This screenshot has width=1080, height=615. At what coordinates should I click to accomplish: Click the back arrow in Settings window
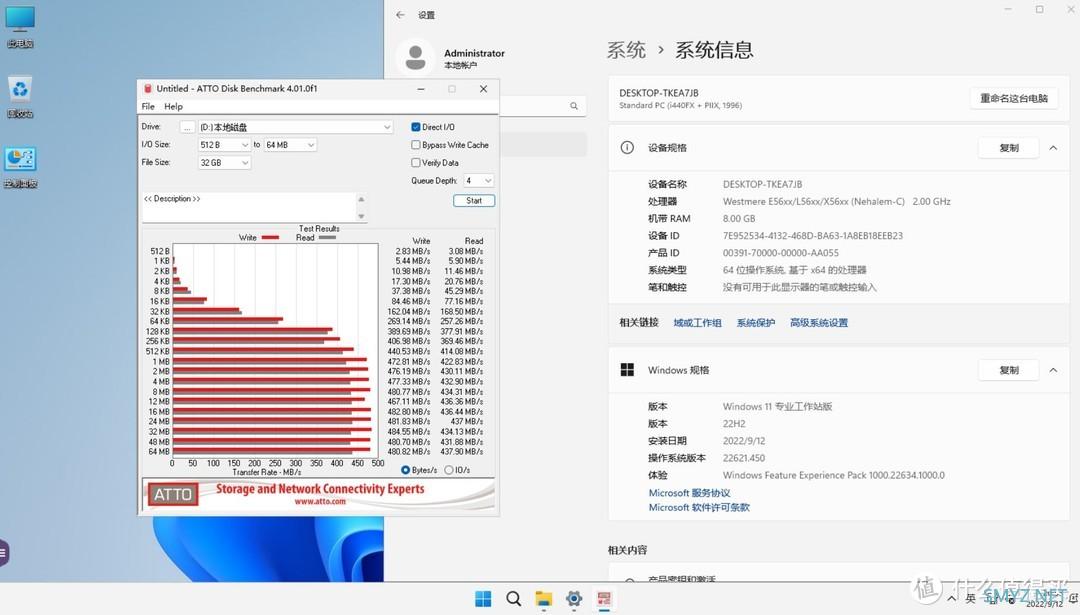click(400, 14)
